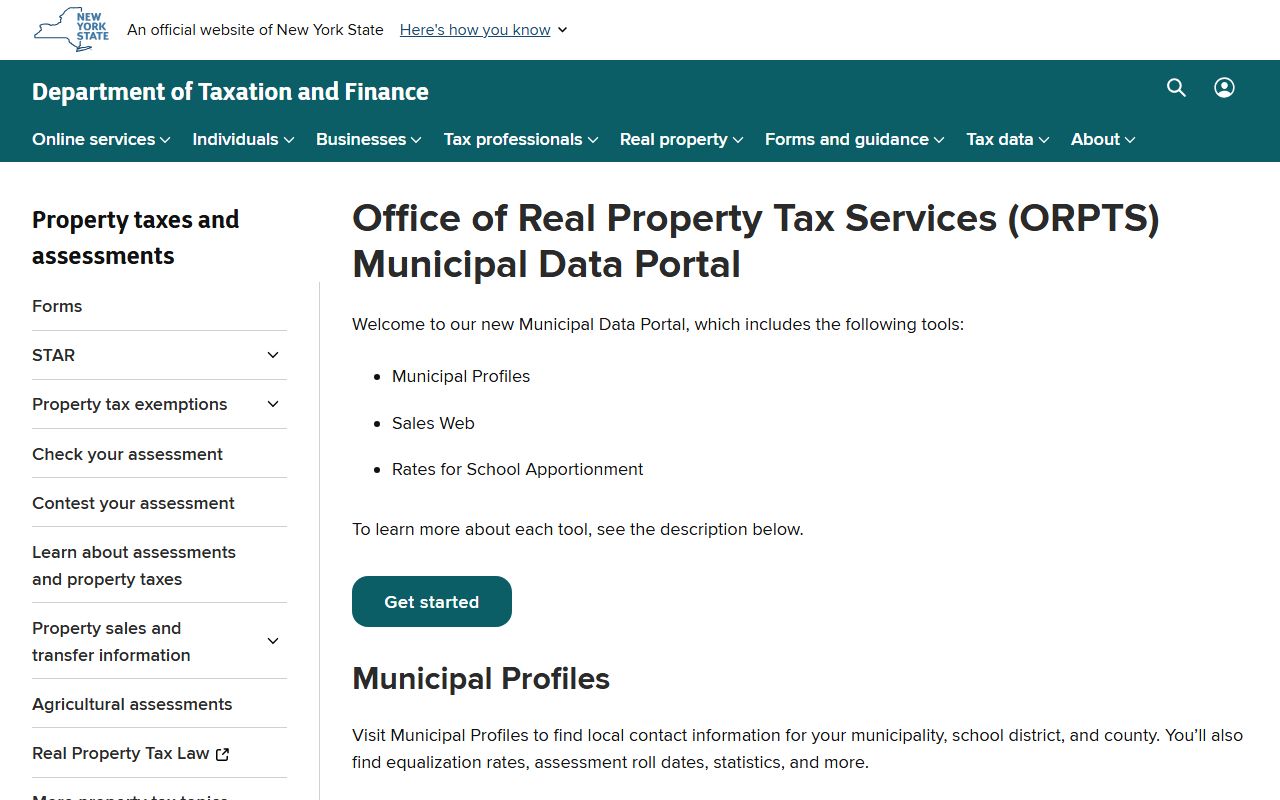1280x800 pixels.
Task: Open Contest your assessment link
Action: click(133, 503)
